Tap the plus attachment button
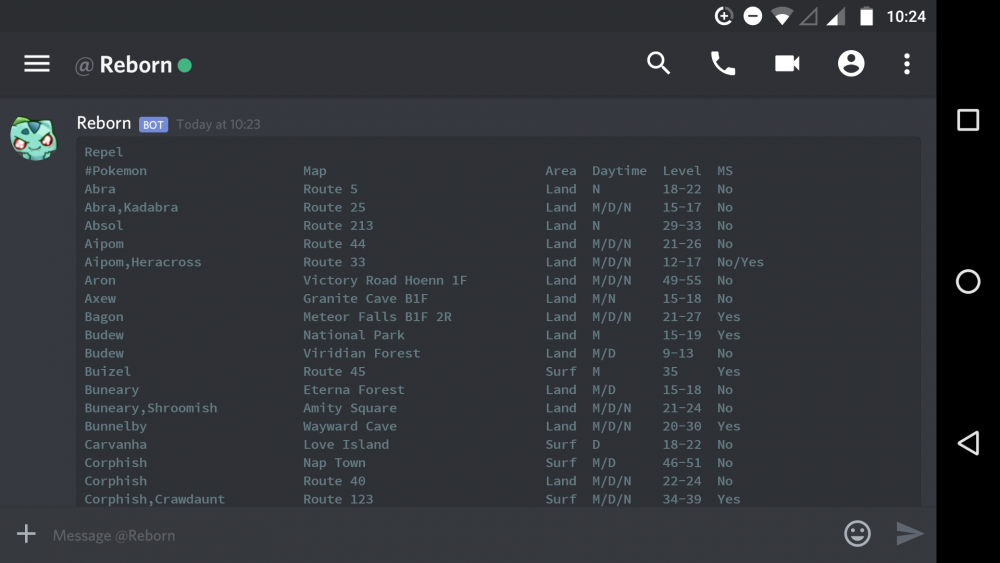The height and width of the screenshot is (563, 1000). [x=27, y=534]
